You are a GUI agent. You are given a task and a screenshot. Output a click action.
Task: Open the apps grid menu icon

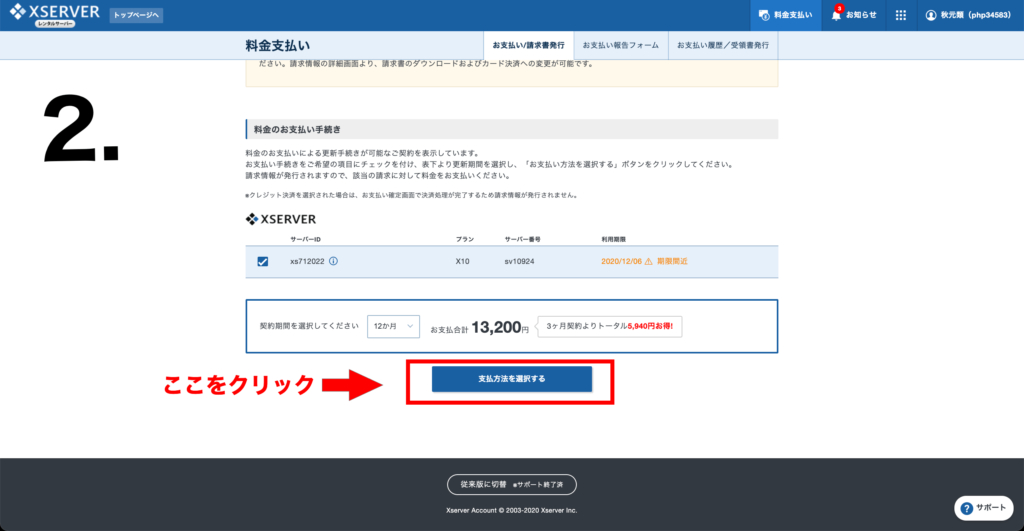coord(901,15)
